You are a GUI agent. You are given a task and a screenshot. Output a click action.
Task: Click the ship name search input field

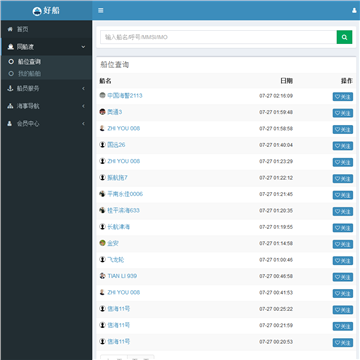[219, 37]
